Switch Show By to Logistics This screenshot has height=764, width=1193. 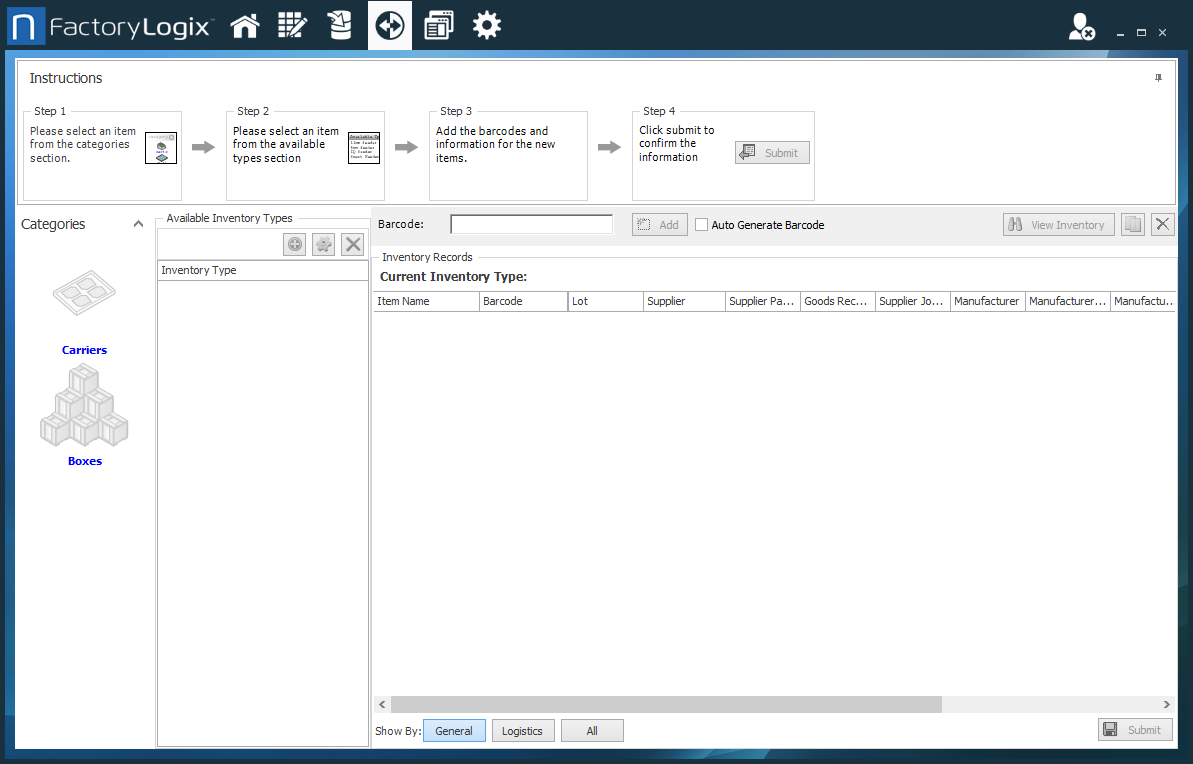[x=523, y=730]
